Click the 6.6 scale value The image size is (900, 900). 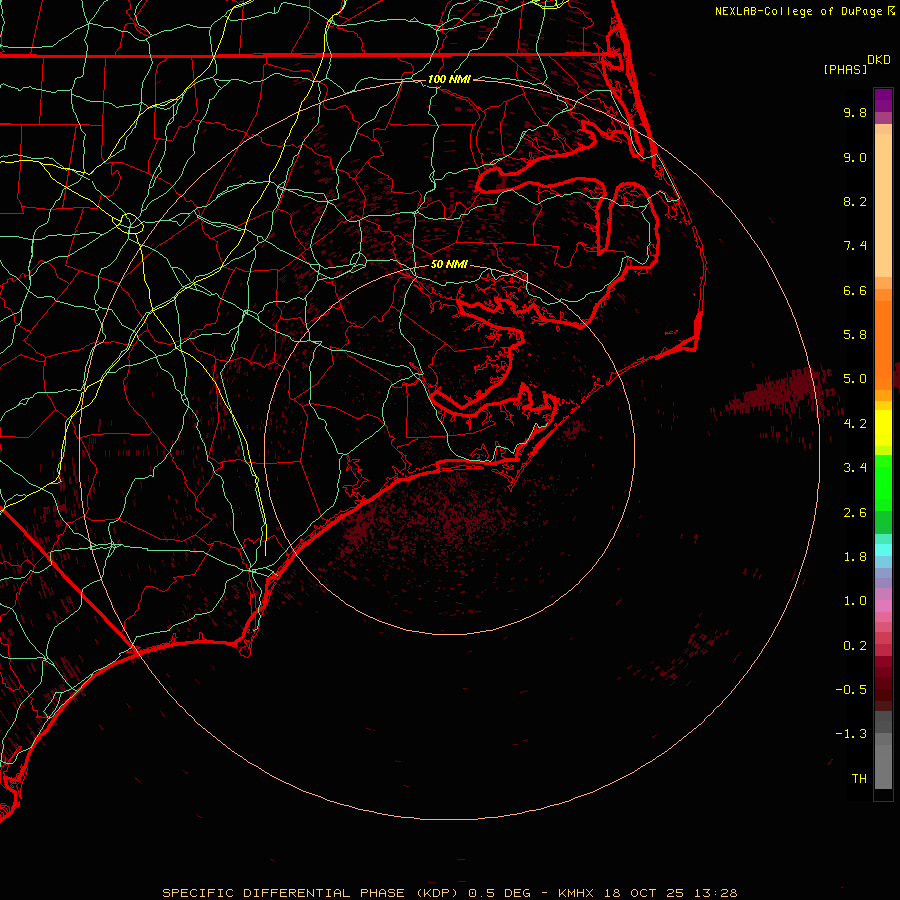coord(855,290)
